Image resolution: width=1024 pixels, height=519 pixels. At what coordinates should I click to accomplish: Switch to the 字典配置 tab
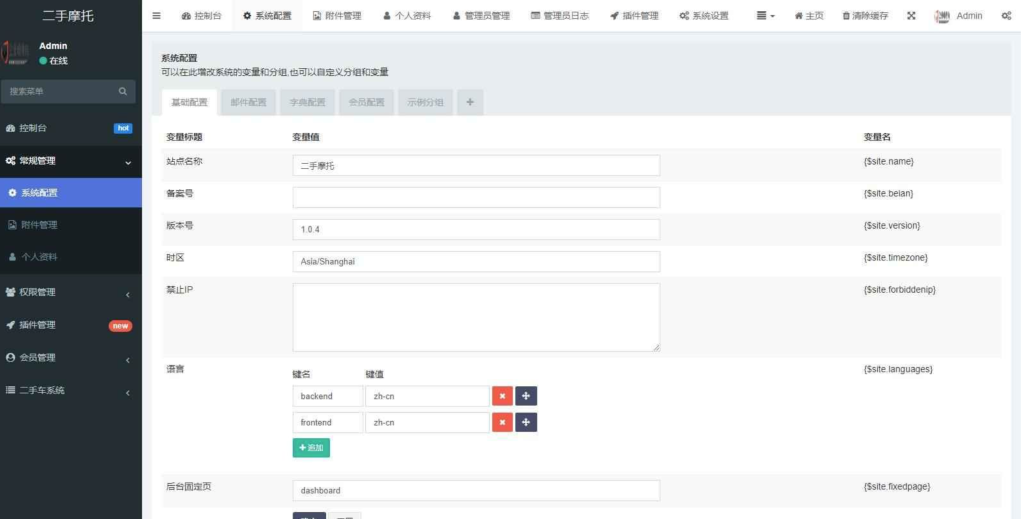coord(307,102)
